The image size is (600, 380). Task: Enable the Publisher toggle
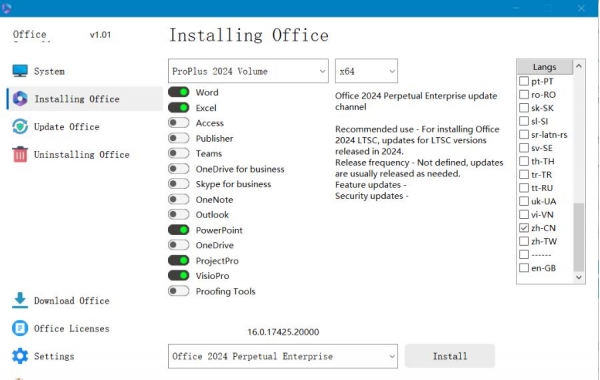[179, 138]
